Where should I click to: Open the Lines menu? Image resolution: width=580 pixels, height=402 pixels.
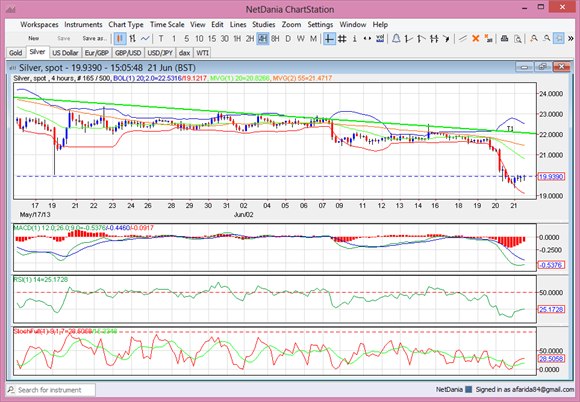point(238,25)
